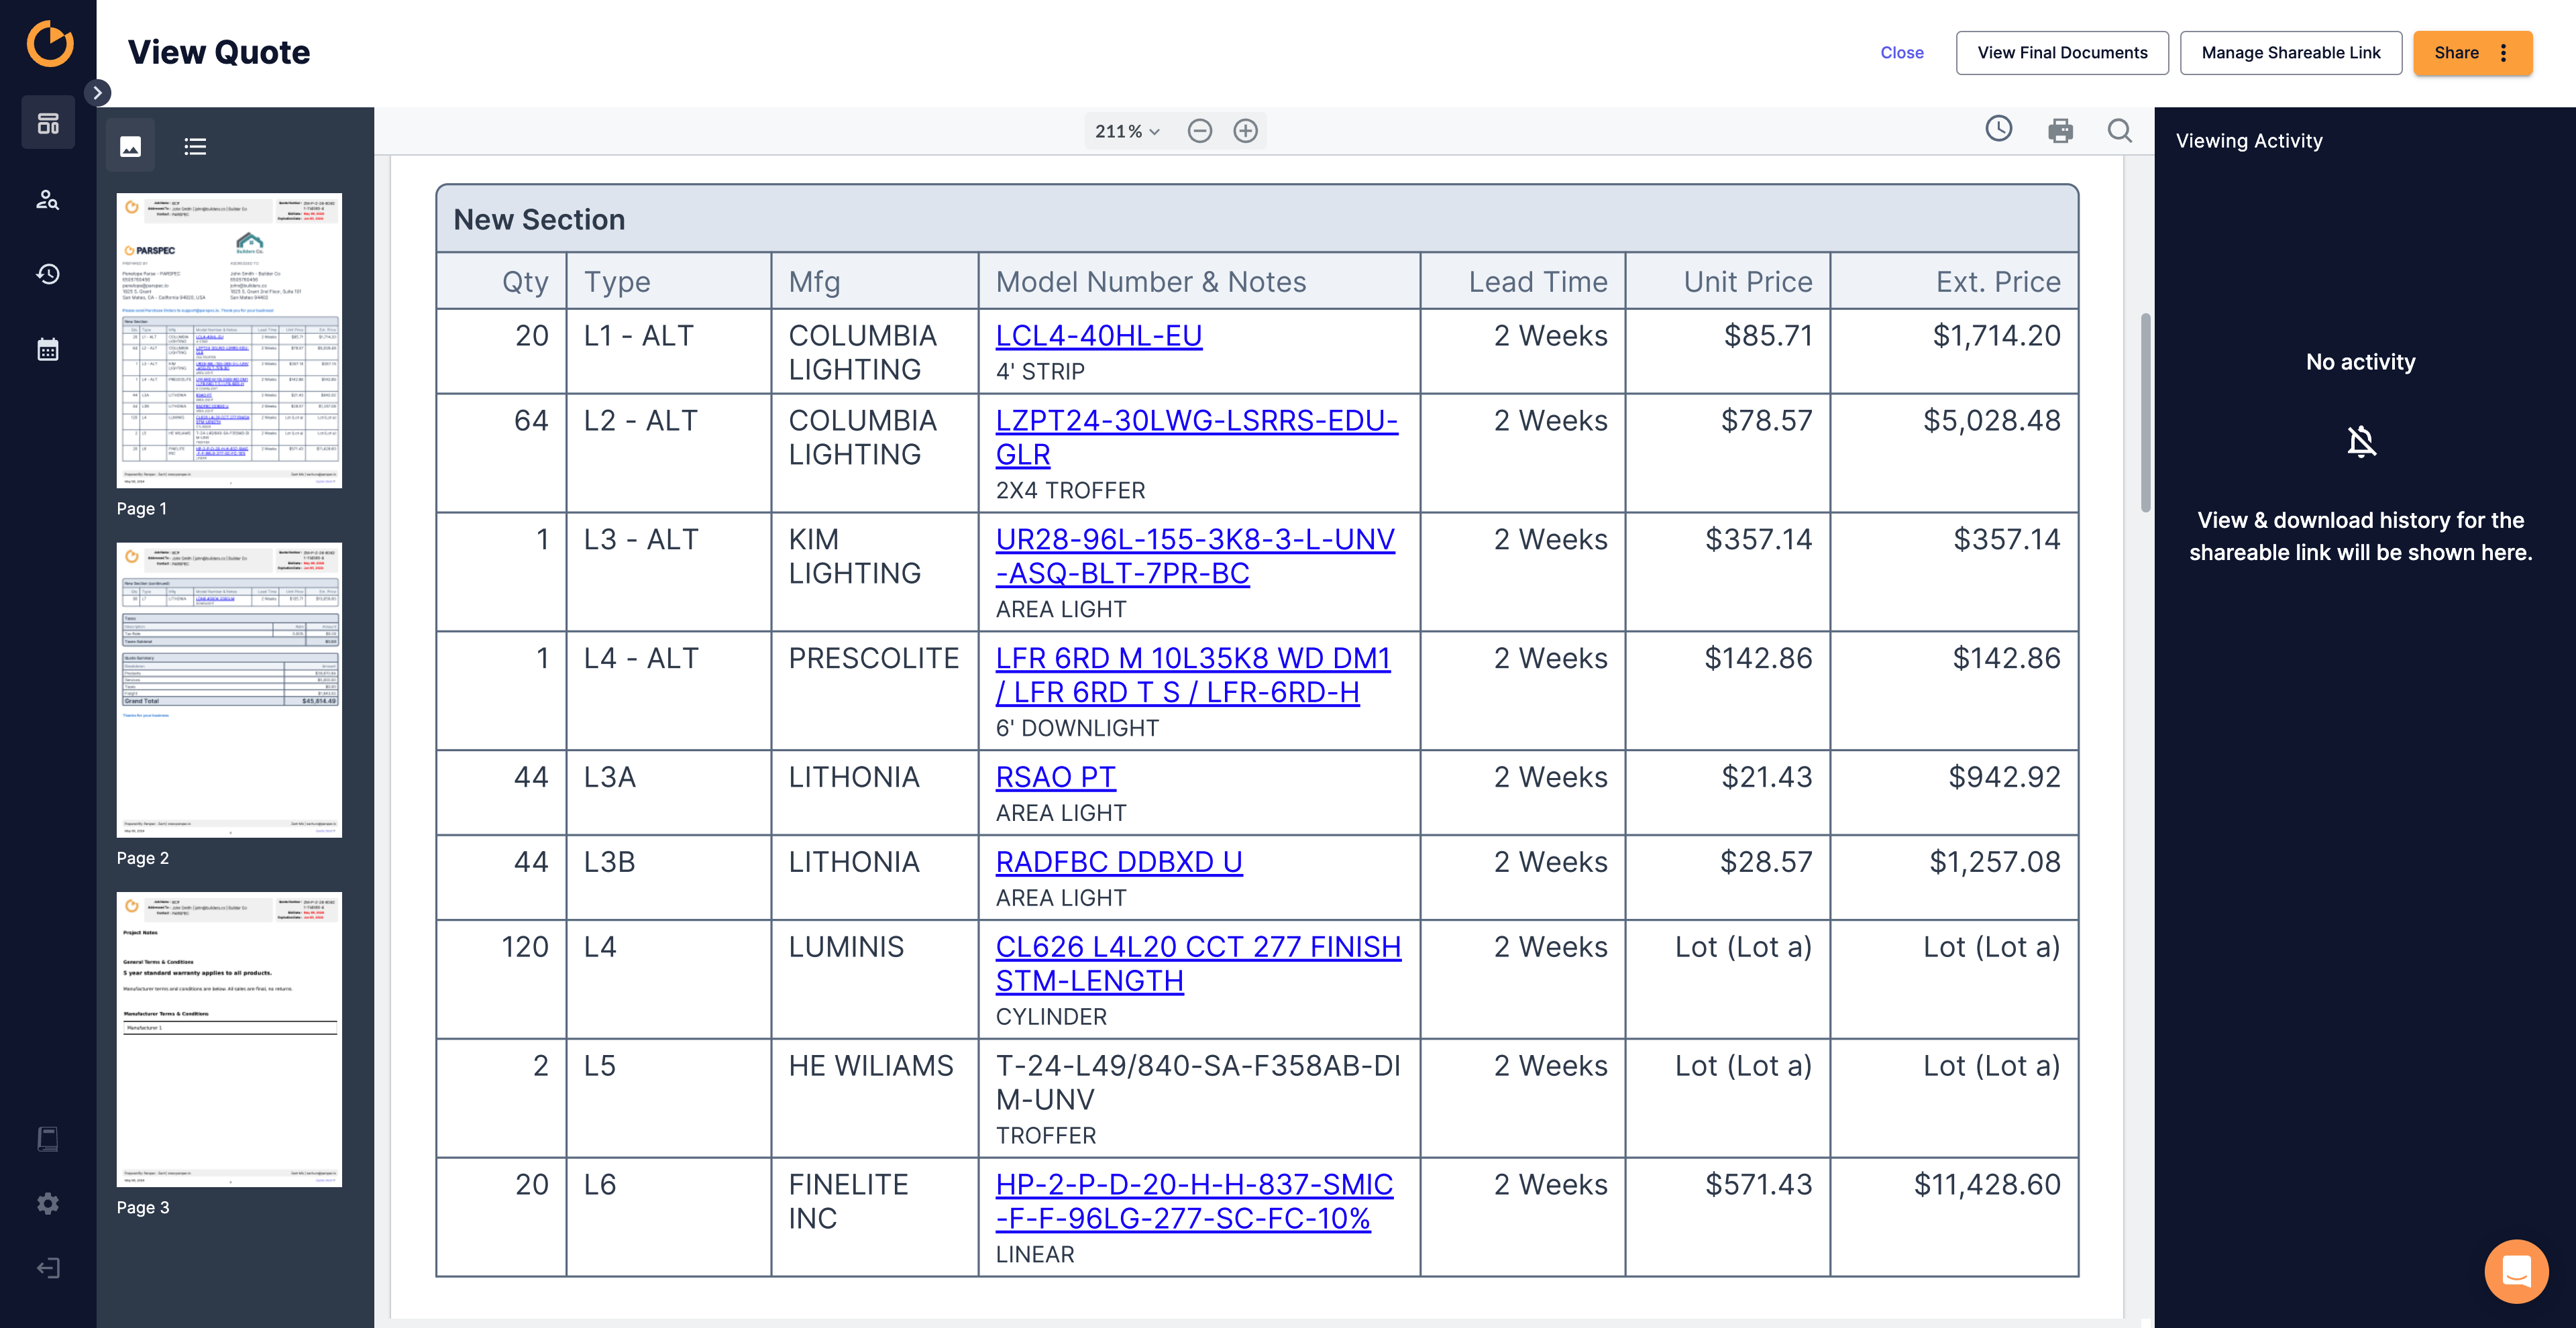Switch to outline list view tab

pyautogui.click(x=195, y=146)
